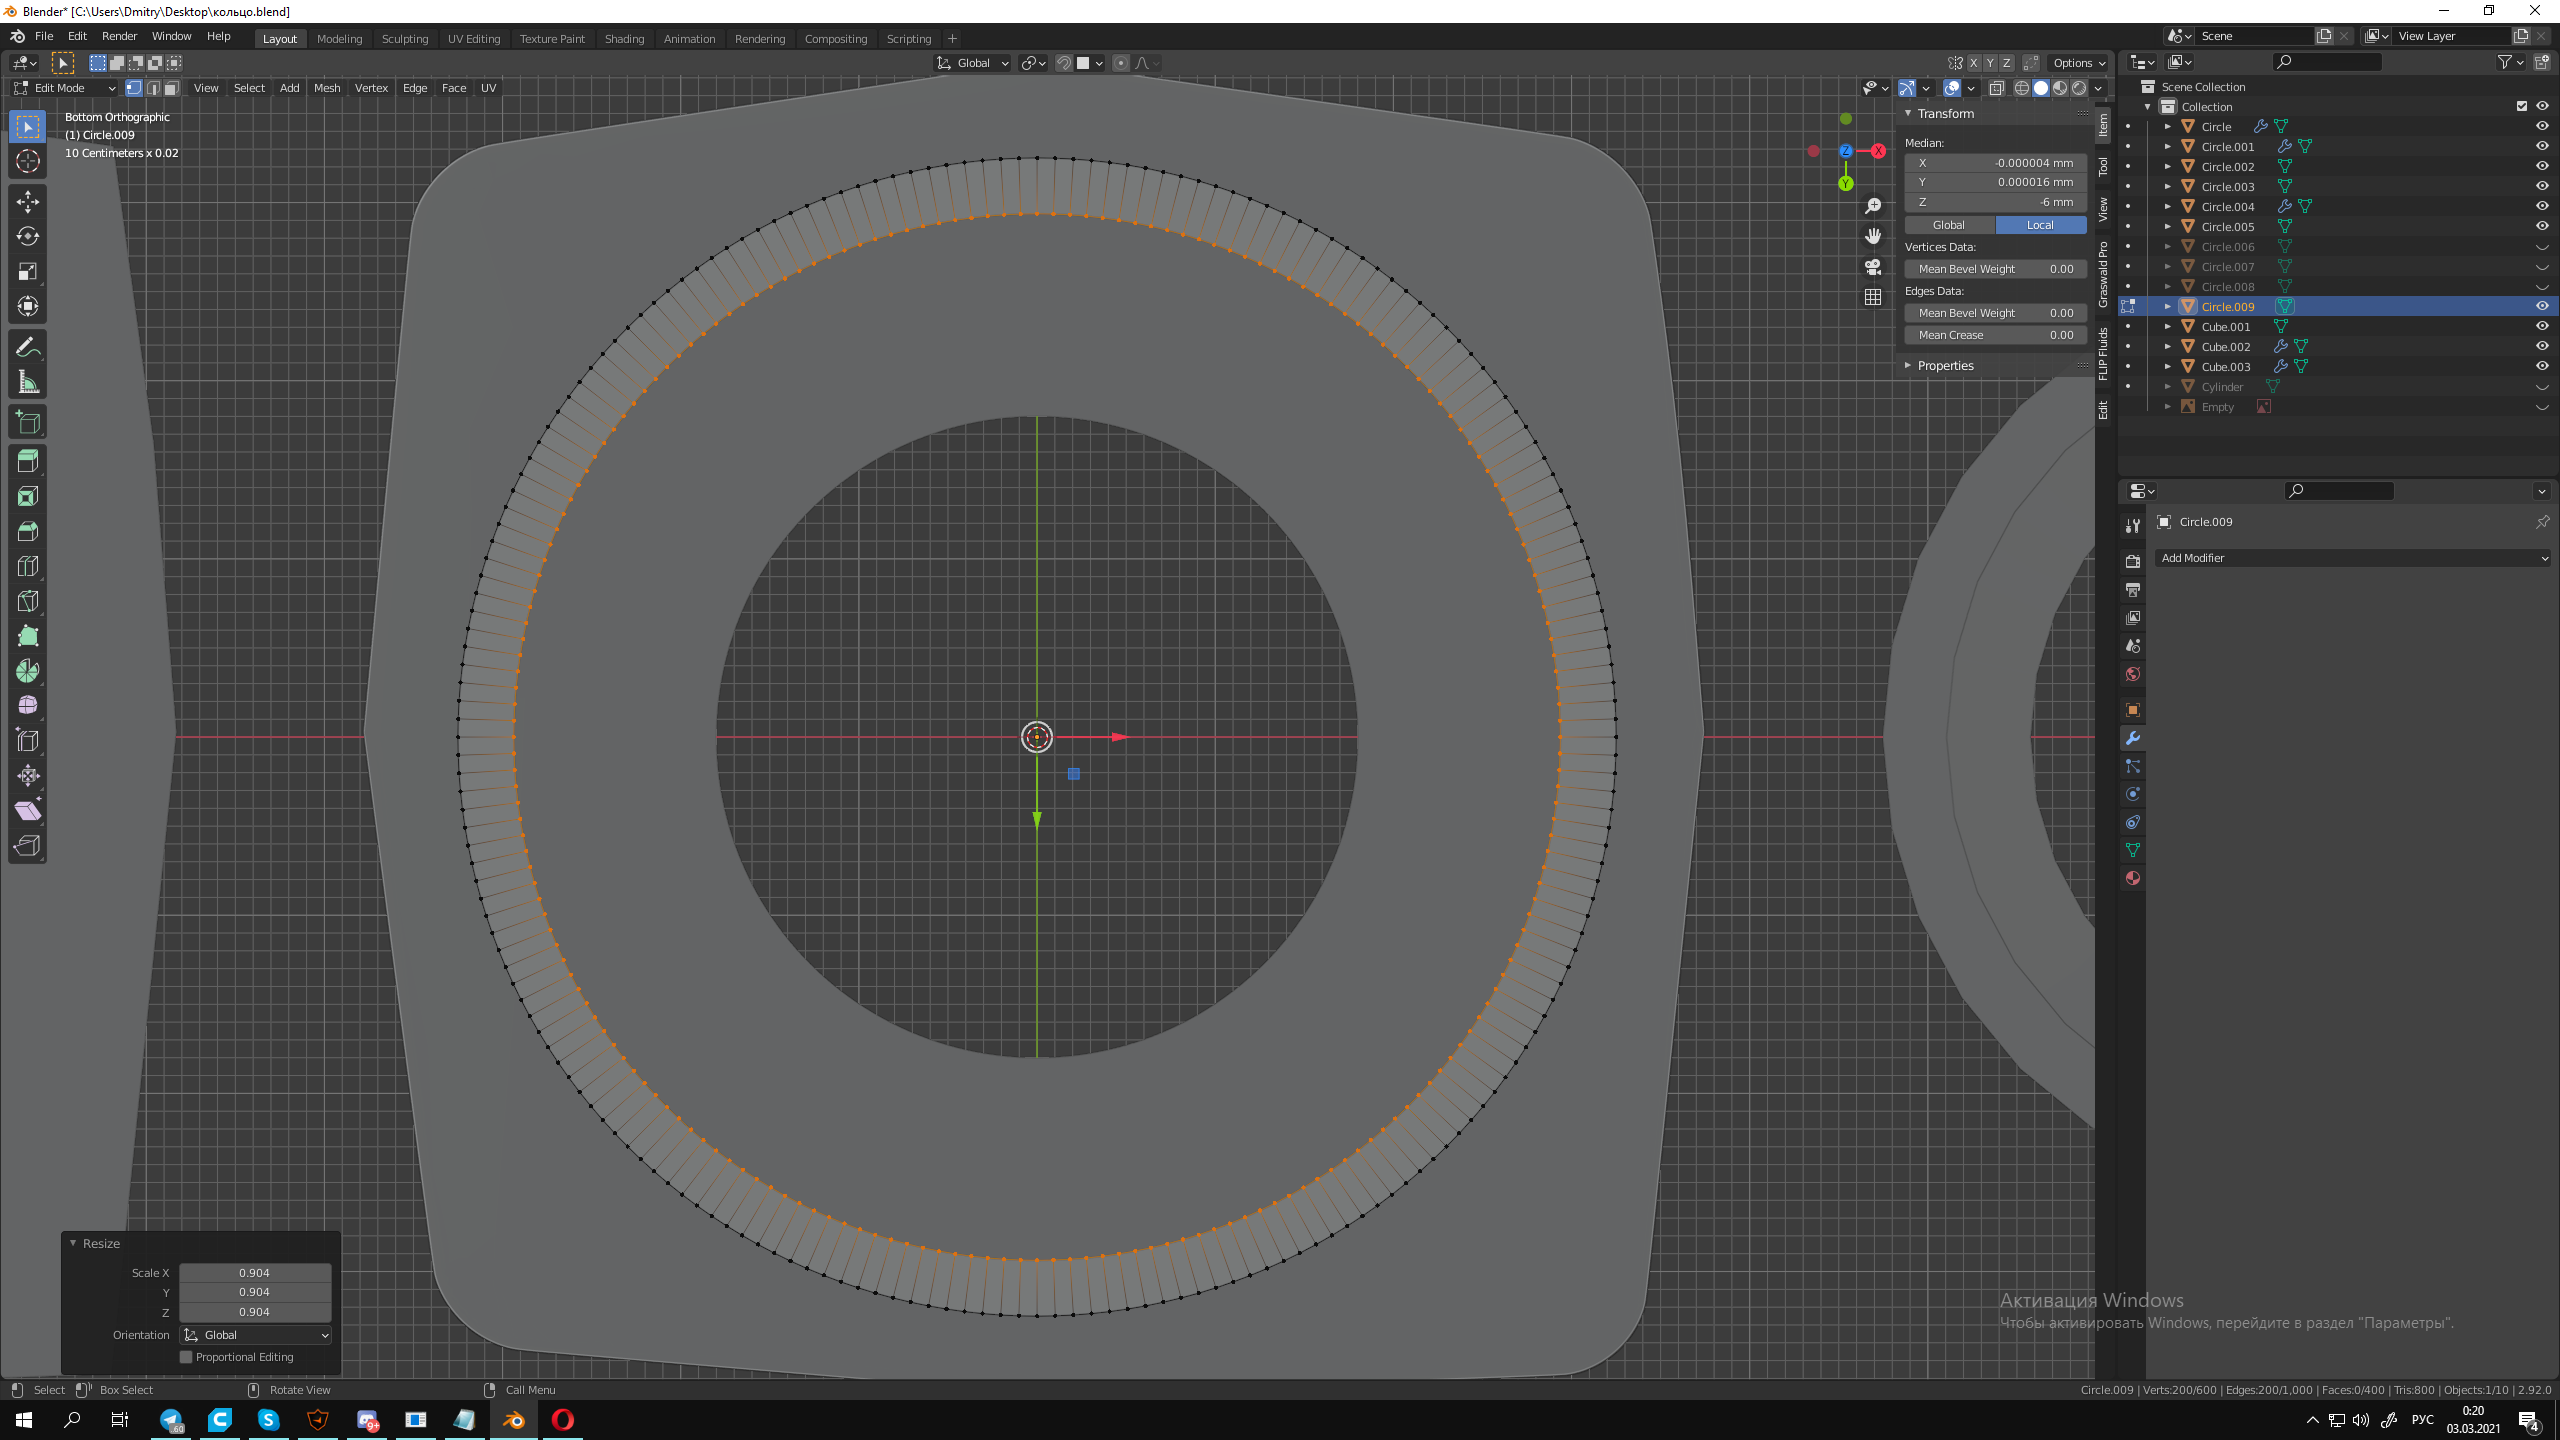Open the Edit Mode dropdown

pos(66,88)
